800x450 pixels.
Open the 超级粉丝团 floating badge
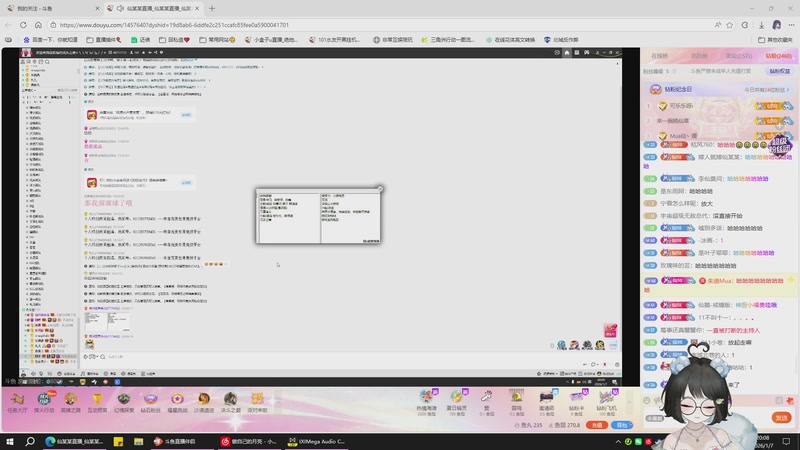(x=780, y=145)
